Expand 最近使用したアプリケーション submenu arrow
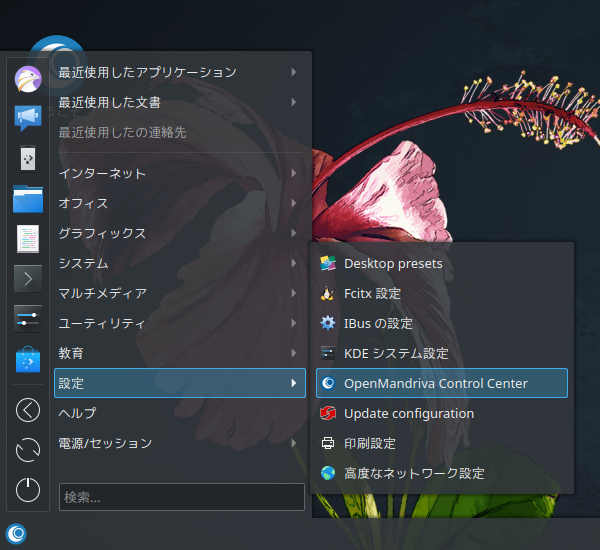Image resolution: width=600 pixels, height=550 pixels. 293,72
